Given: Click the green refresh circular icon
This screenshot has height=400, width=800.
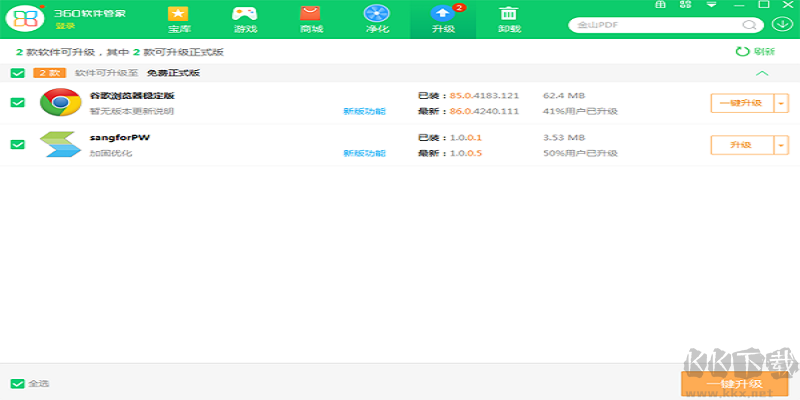Looking at the screenshot, I should pyautogui.click(x=742, y=52).
